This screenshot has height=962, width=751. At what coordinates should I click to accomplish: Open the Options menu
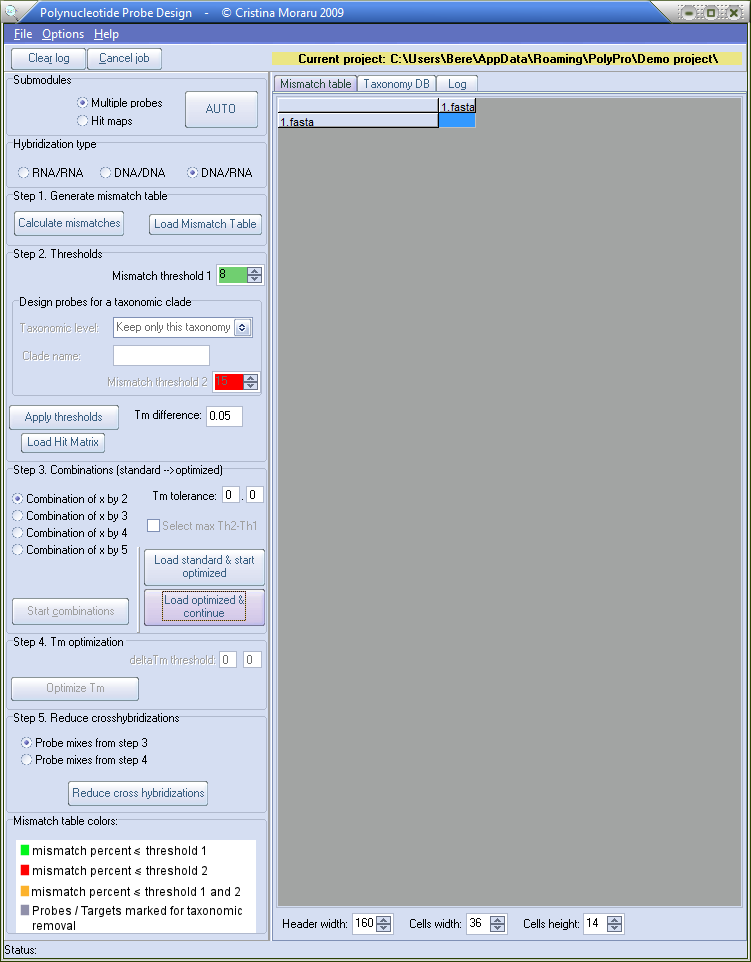coord(63,34)
